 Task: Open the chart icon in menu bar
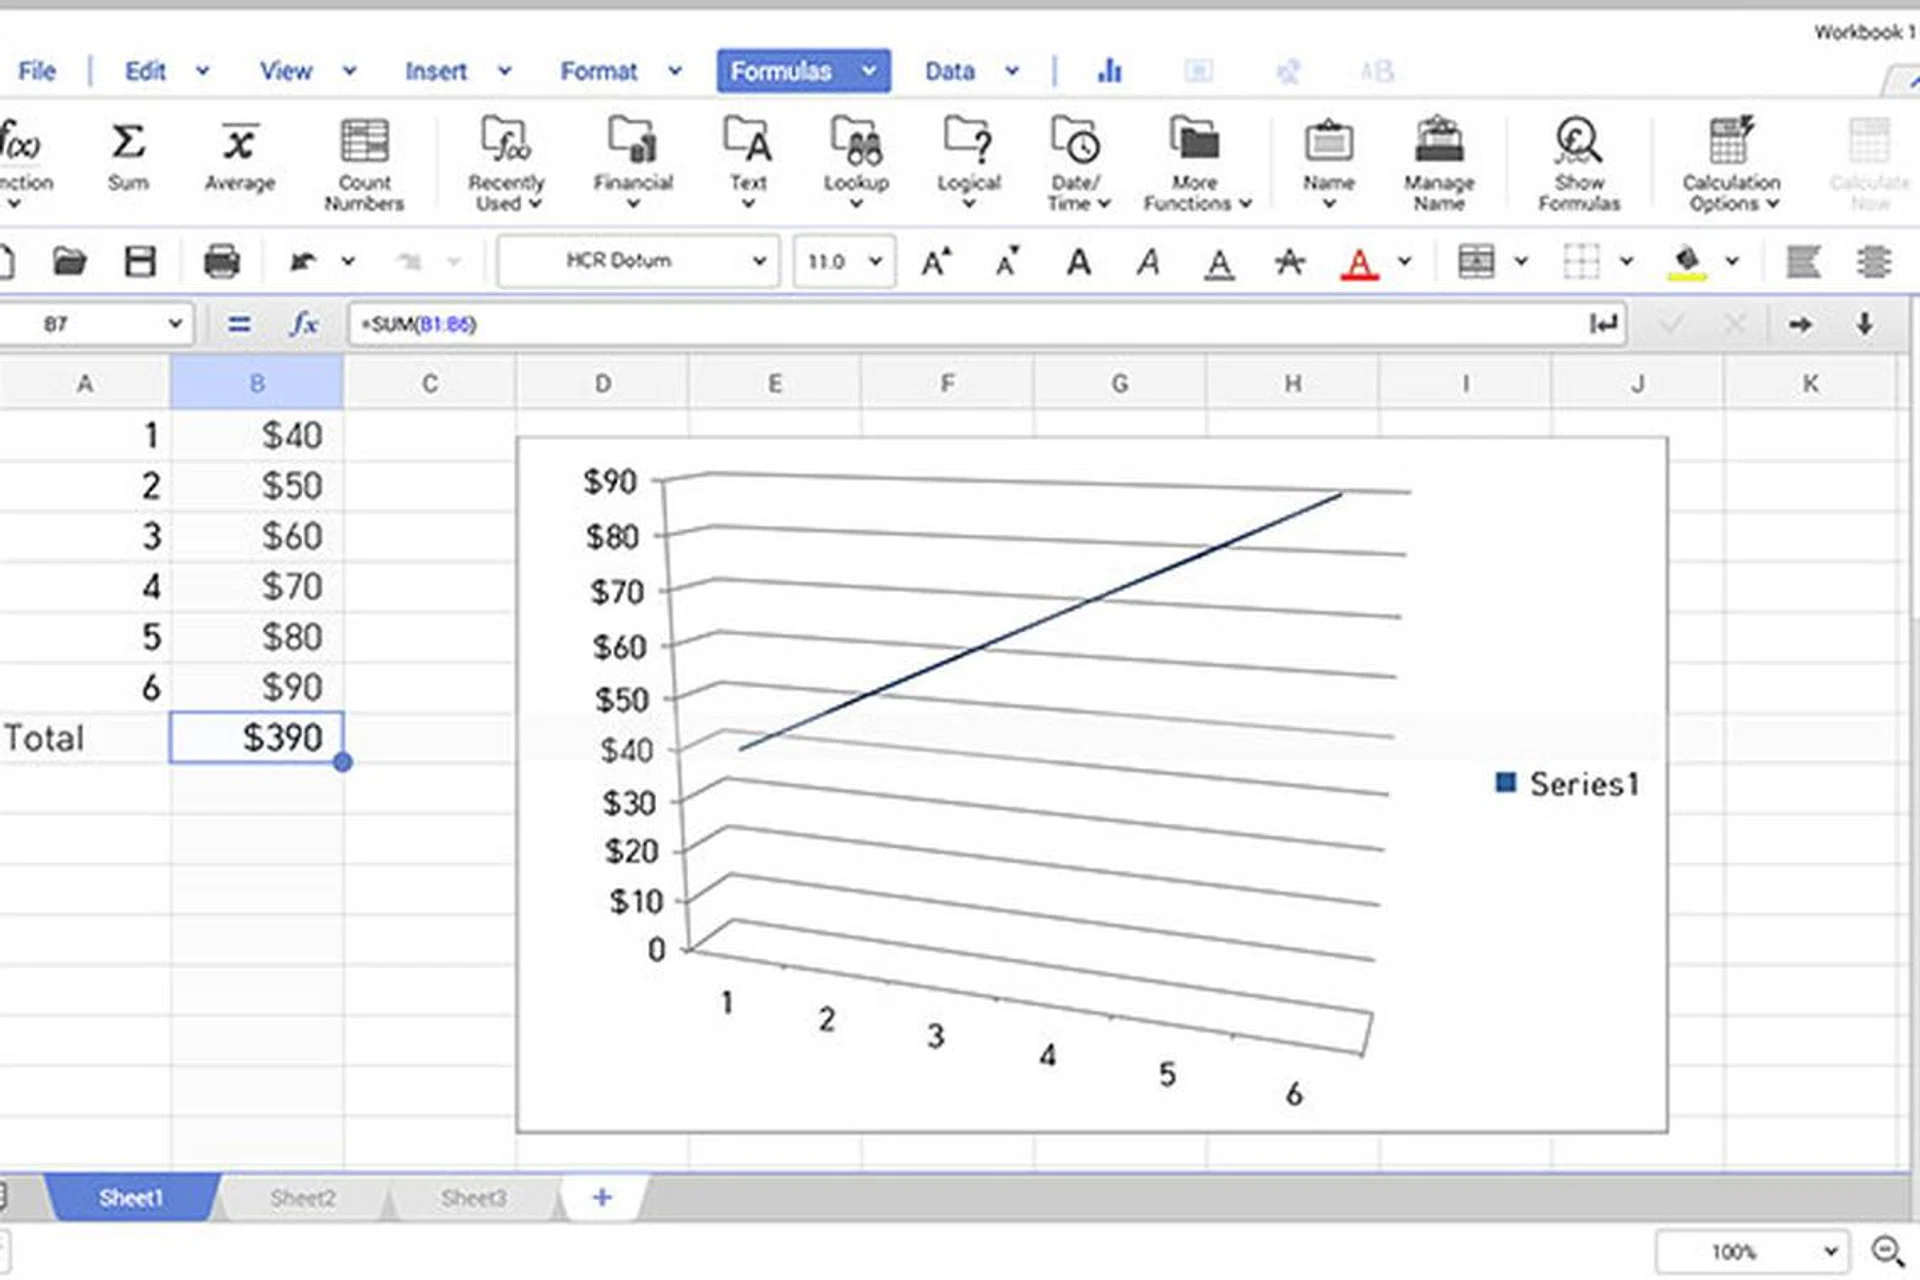[1110, 71]
